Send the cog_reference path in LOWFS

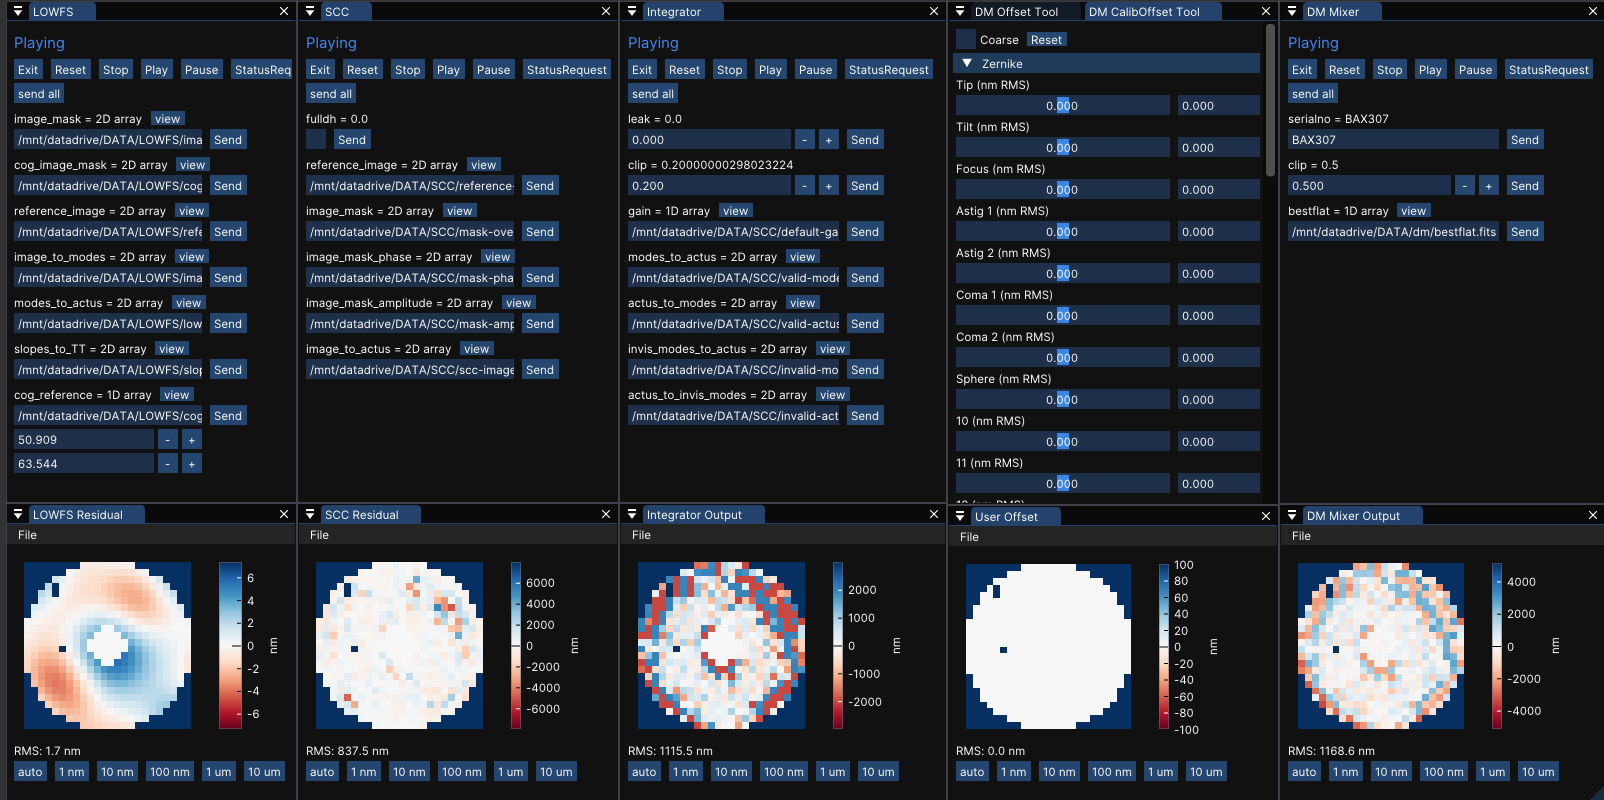point(228,416)
